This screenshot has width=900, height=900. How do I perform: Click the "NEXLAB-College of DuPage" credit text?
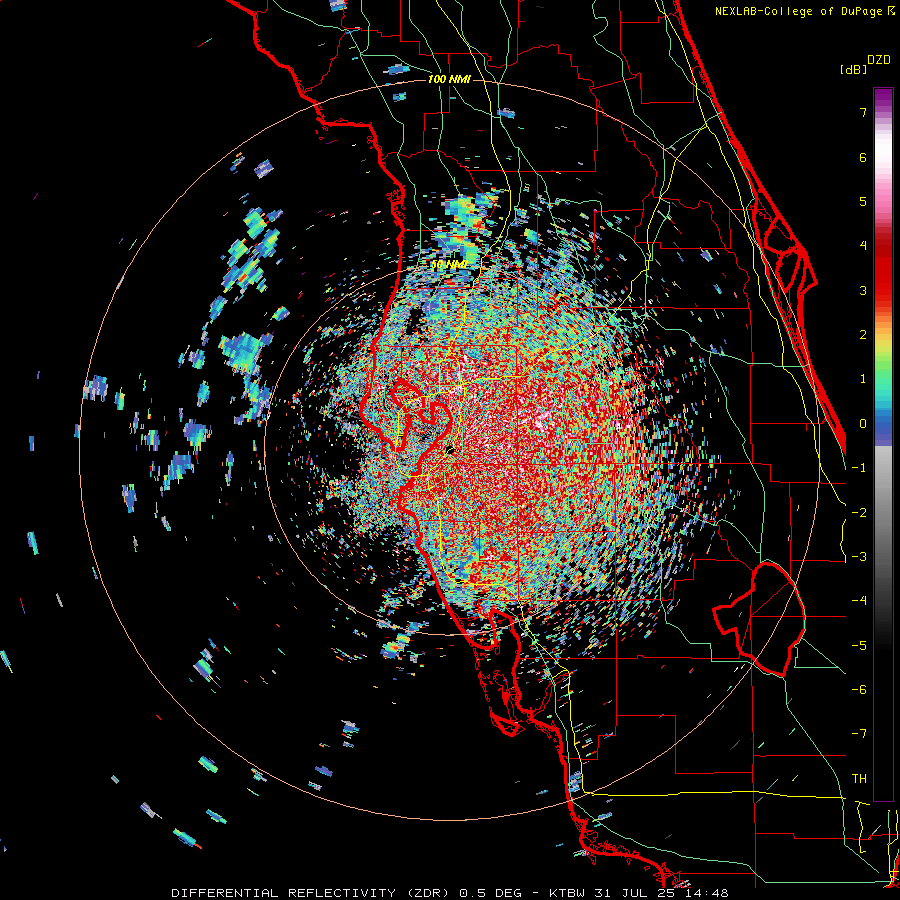pos(799,11)
